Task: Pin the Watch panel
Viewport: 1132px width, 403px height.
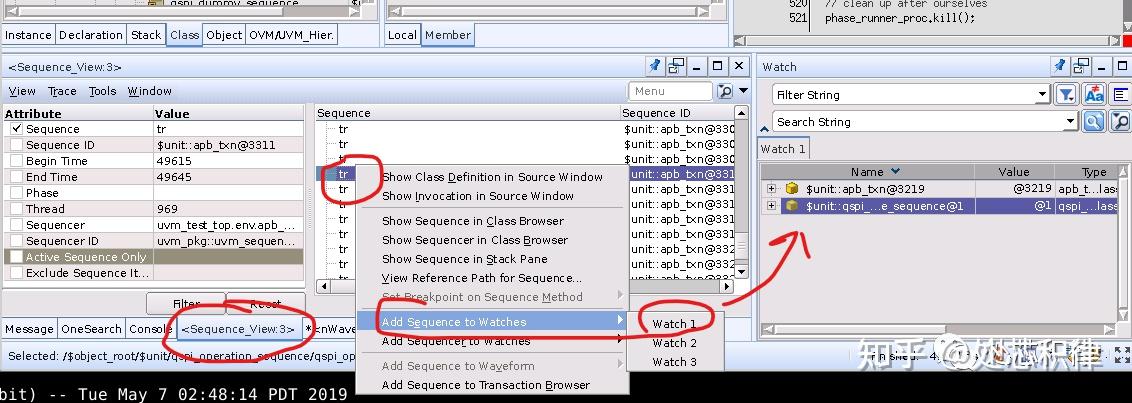Action: 1059,66
